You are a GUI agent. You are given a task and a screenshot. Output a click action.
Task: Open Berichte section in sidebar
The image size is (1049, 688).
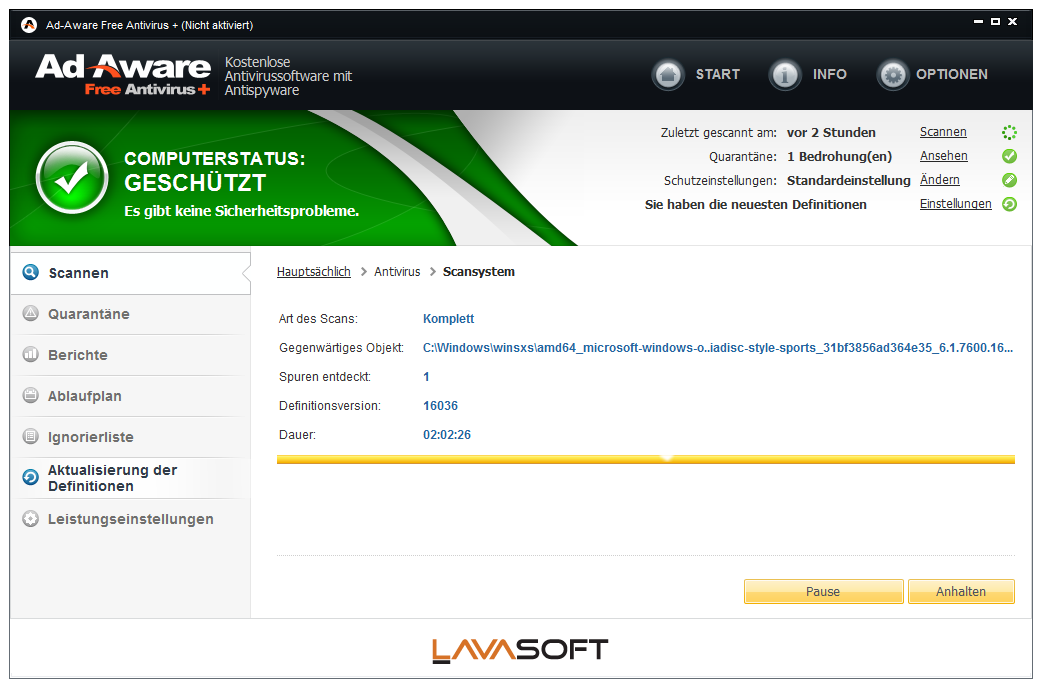coord(77,355)
